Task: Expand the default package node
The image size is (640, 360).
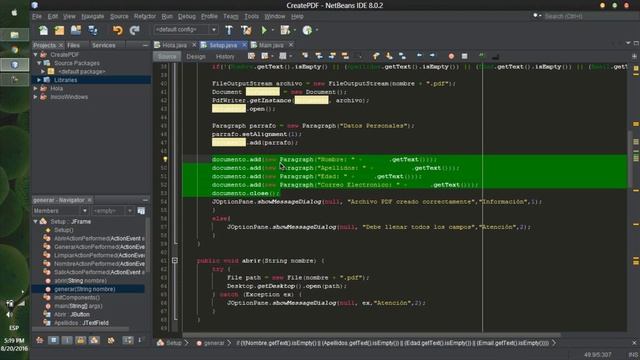Action: [43, 71]
